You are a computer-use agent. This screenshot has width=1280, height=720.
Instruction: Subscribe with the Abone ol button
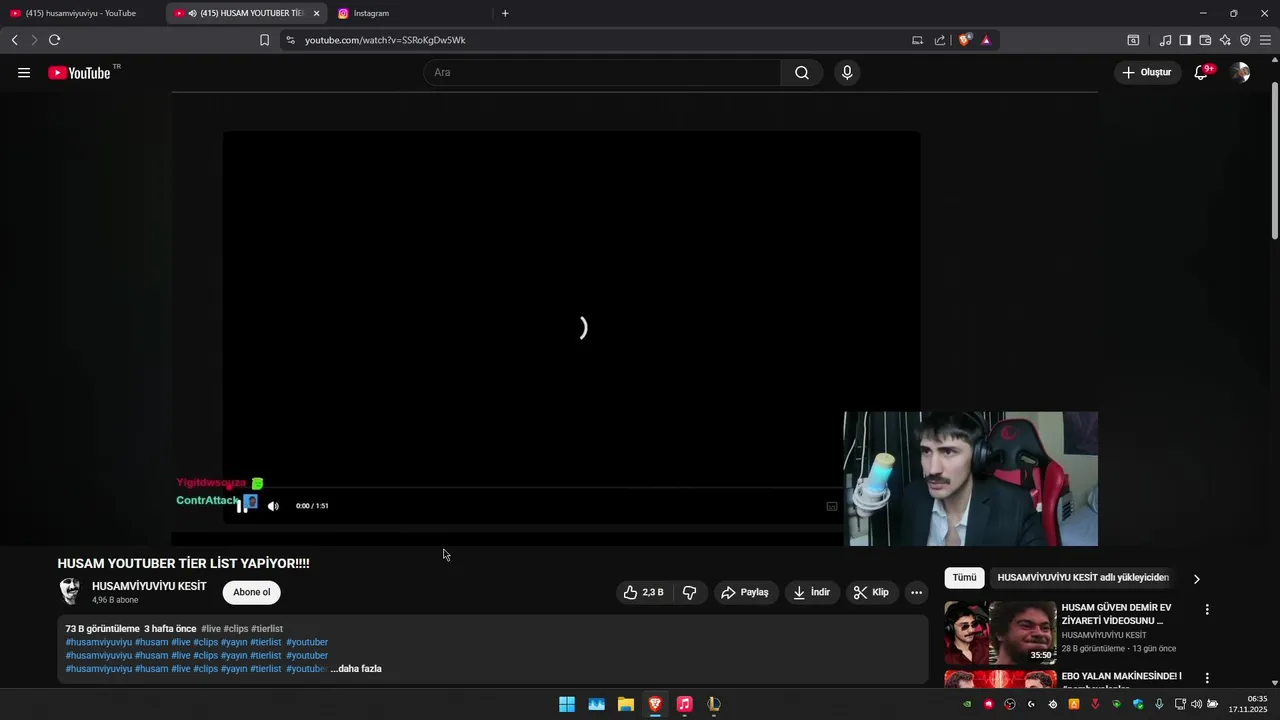[252, 592]
